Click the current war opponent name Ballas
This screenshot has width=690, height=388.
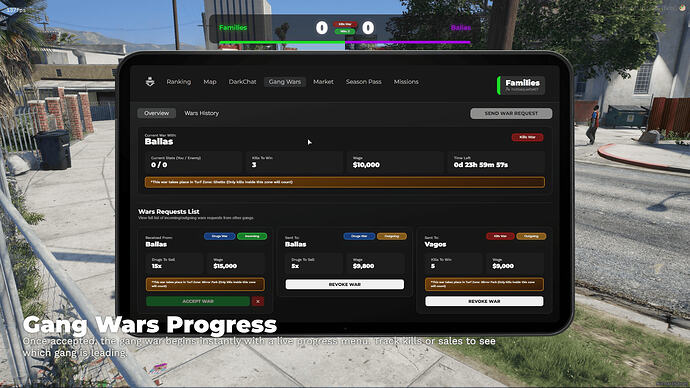[x=159, y=142]
